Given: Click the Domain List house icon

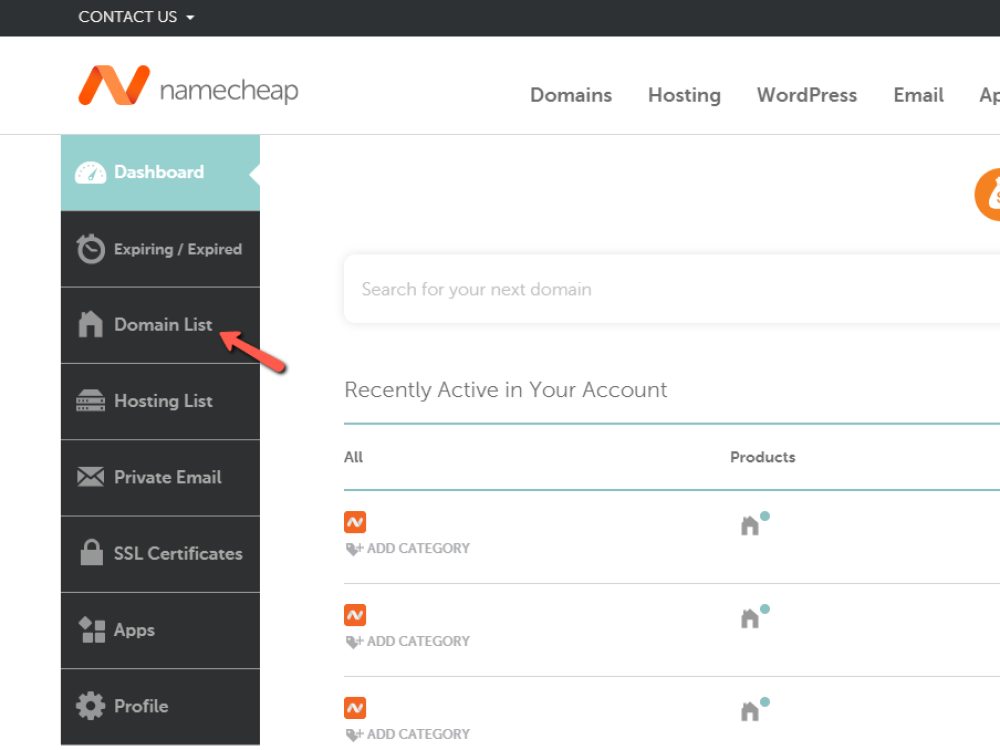Looking at the screenshot, I should (x=91, y=324).
